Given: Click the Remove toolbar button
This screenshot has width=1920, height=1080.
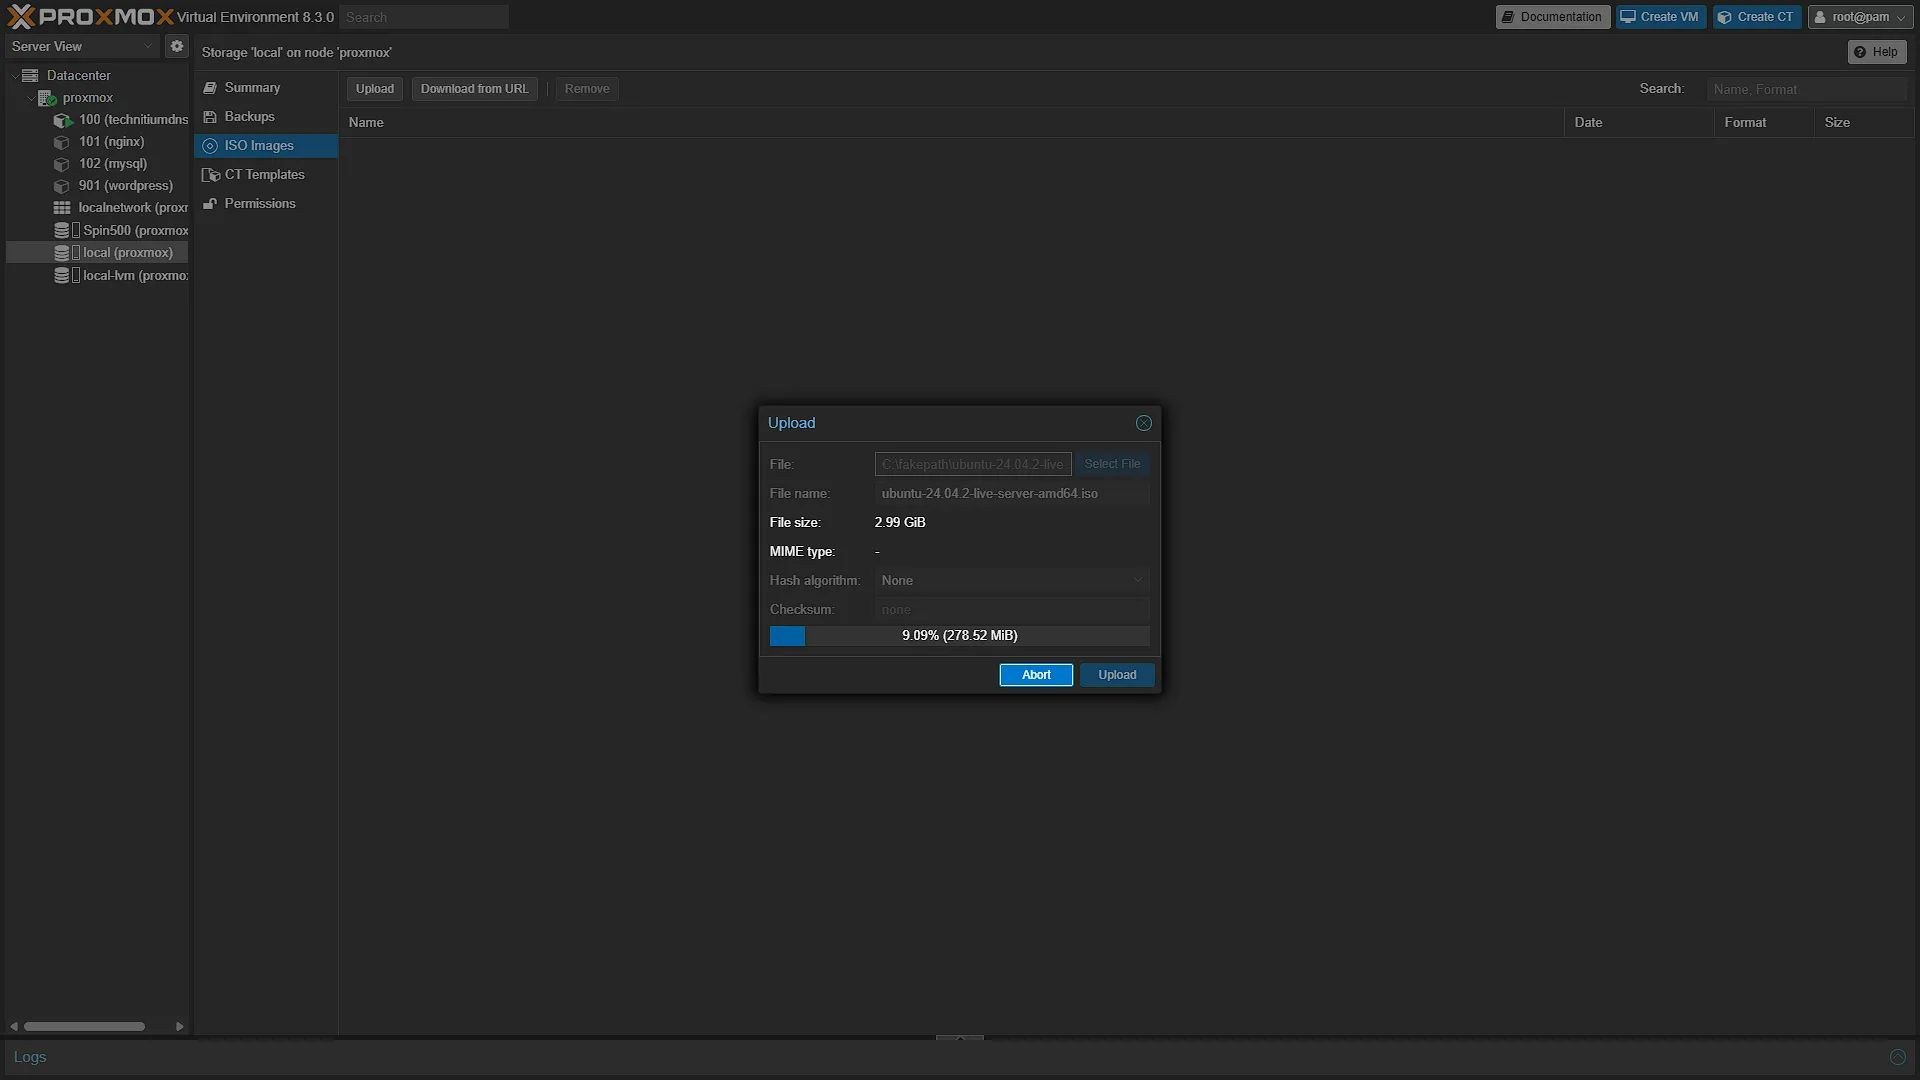Looking at the screenshot, I should [587, 88].
